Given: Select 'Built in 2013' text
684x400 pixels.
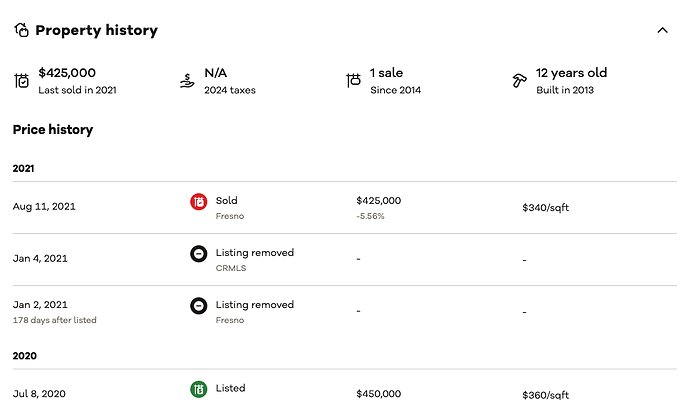Looking at the screenshot, I should point(565,90).
